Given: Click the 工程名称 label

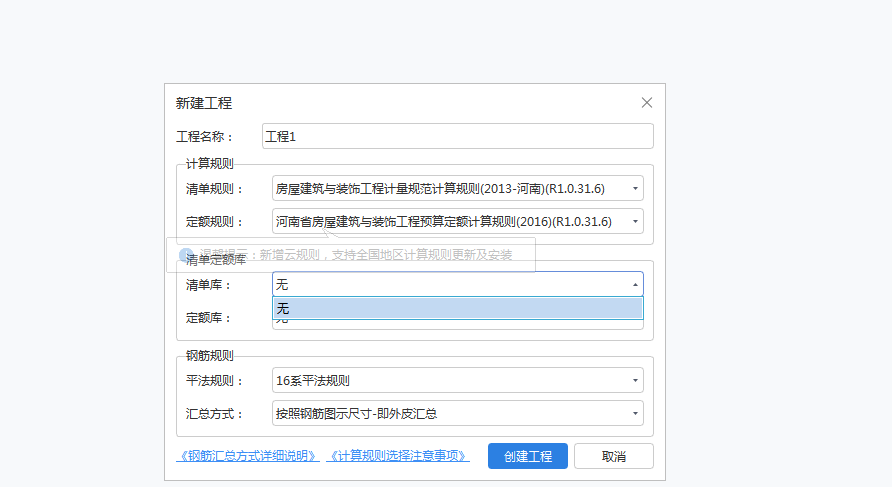Looking at the screenshot, I should (x=204, y=136).
